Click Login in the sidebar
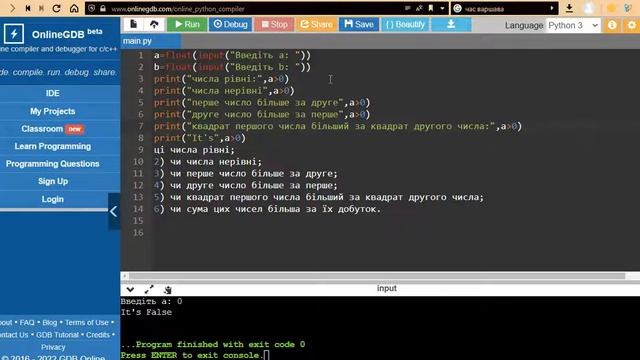Screen dimensions: 640x360 tap(53, 199)
